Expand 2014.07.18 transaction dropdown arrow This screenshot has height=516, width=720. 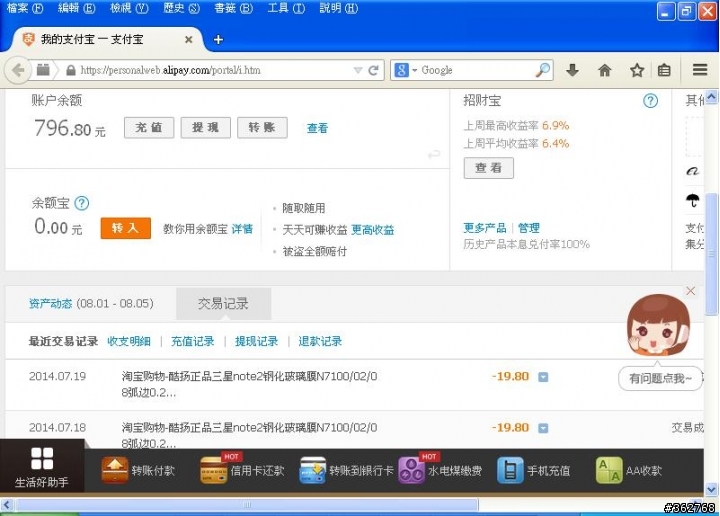pyautogui.click(x=543, y=428)
